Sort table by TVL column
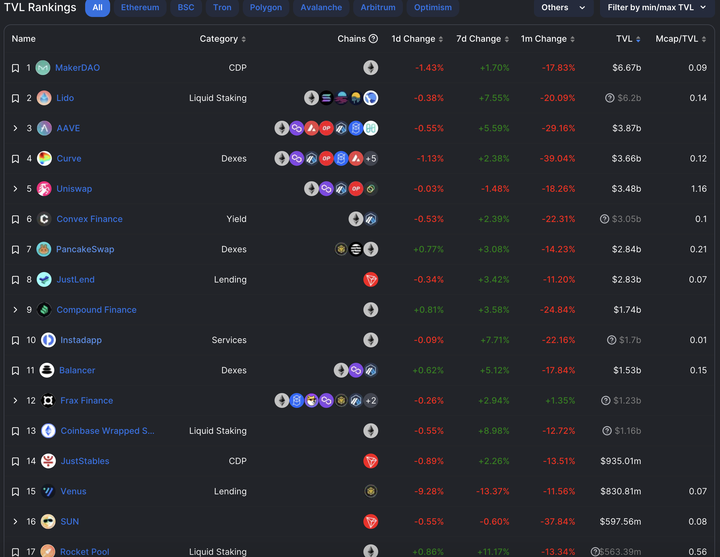 coord(628,39)
